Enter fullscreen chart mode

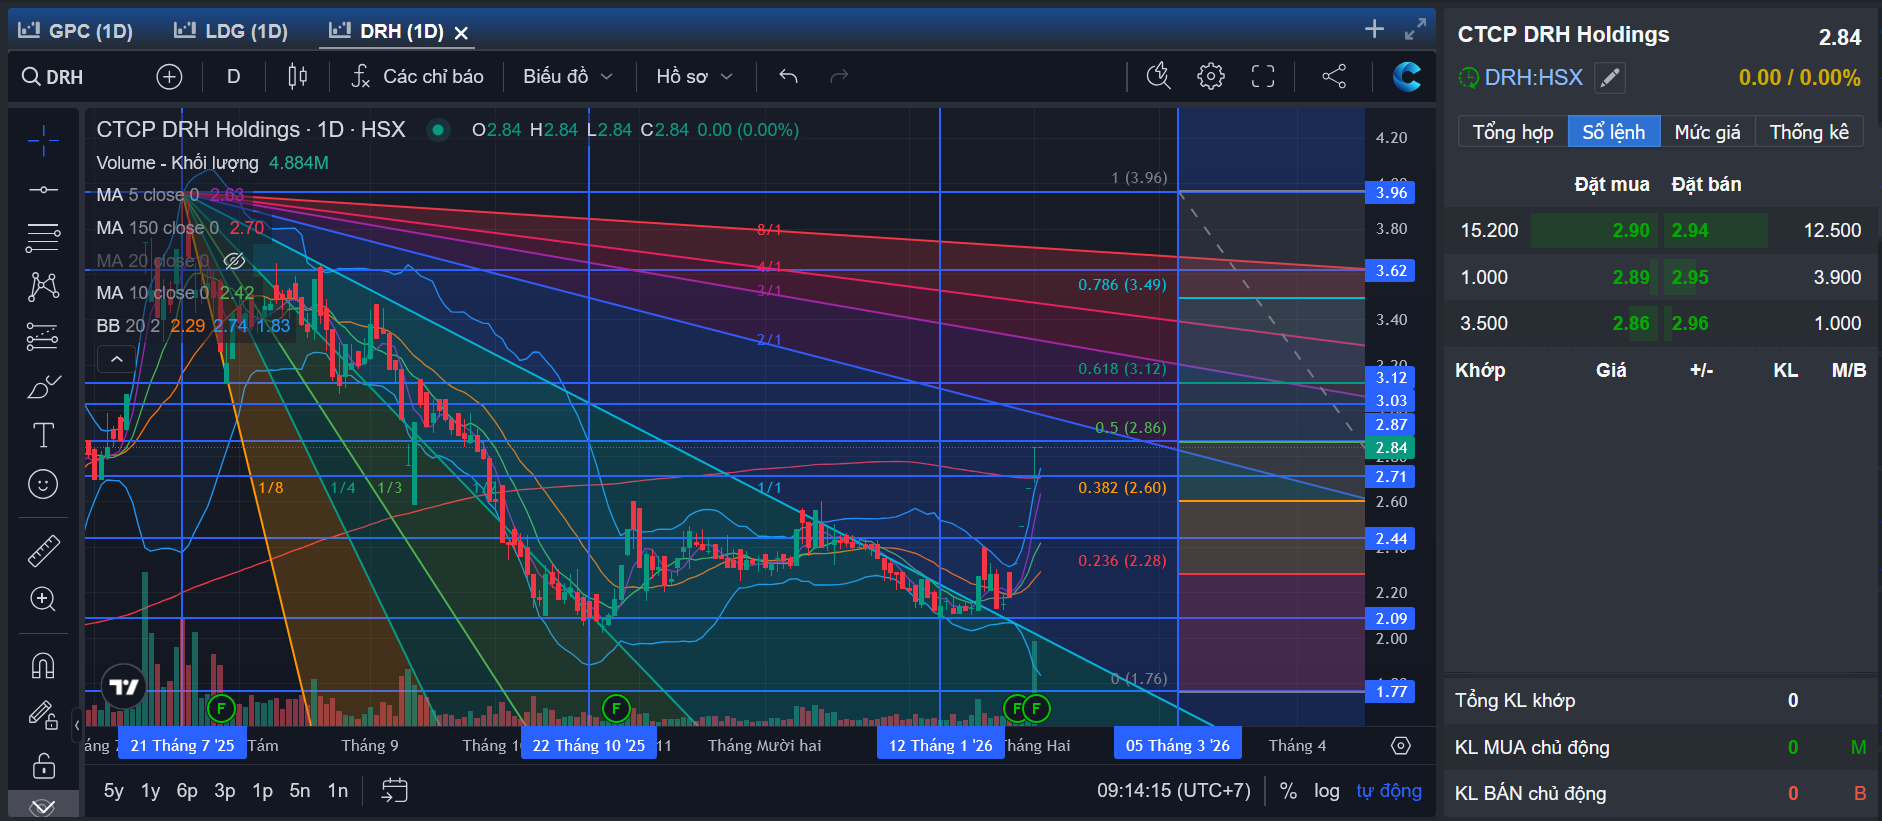tap(1263, 76)
